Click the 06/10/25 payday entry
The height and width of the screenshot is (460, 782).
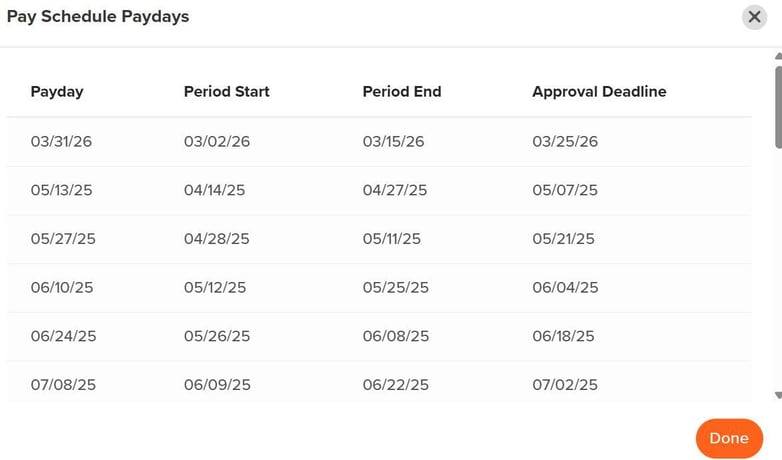pyautogui.click(x=61, y=287)
